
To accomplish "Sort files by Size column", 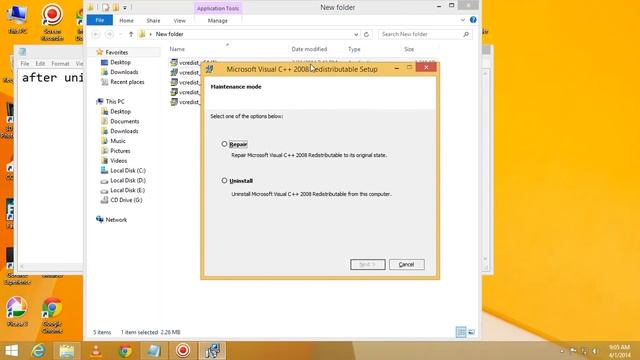I will tap(409, 49).
